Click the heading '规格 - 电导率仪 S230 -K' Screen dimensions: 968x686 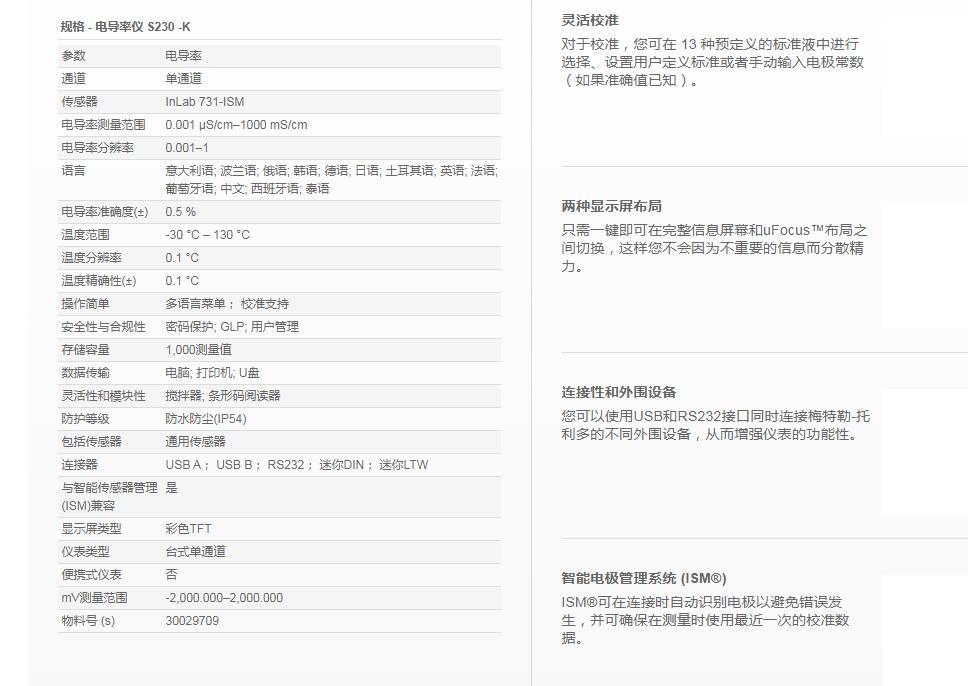125,27
